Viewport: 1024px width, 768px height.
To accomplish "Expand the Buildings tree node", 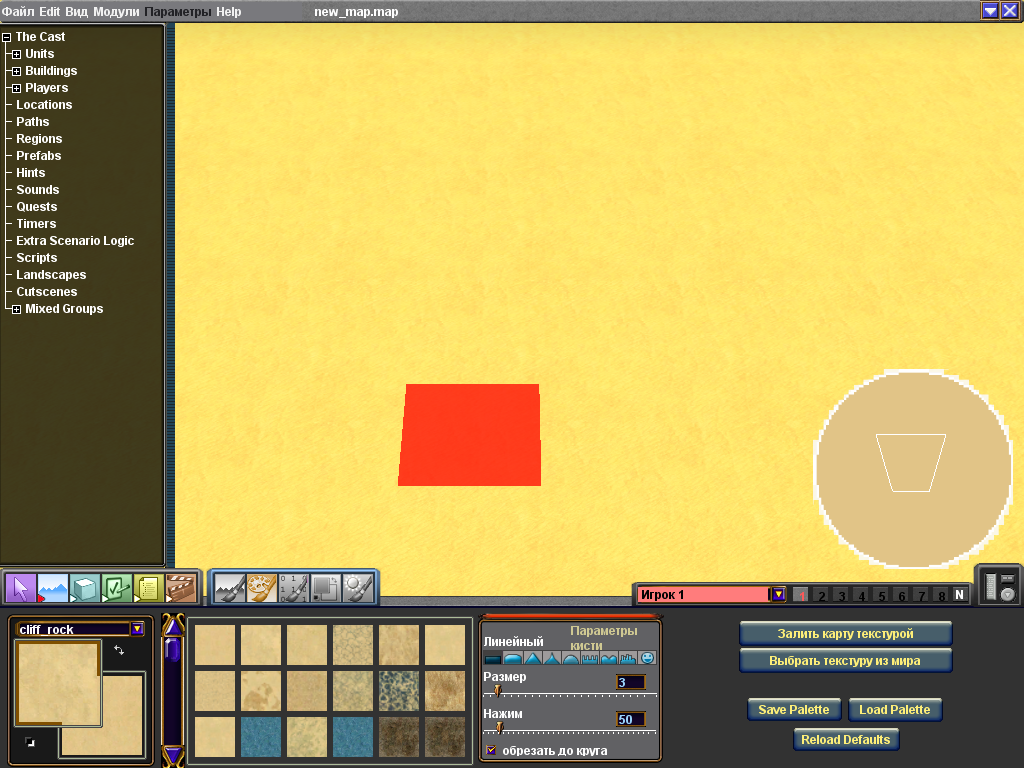I will click(16, 71).
